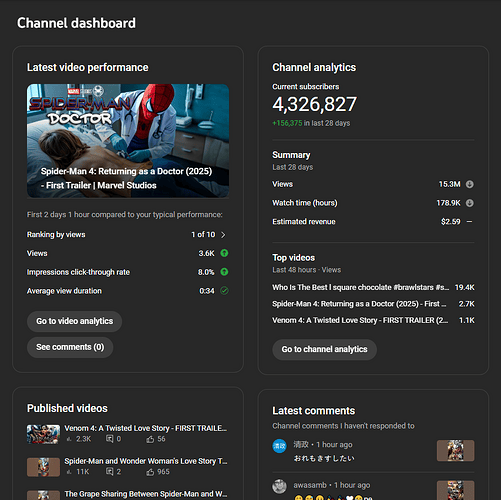Click the comments icon next to 2 comments

109,472
